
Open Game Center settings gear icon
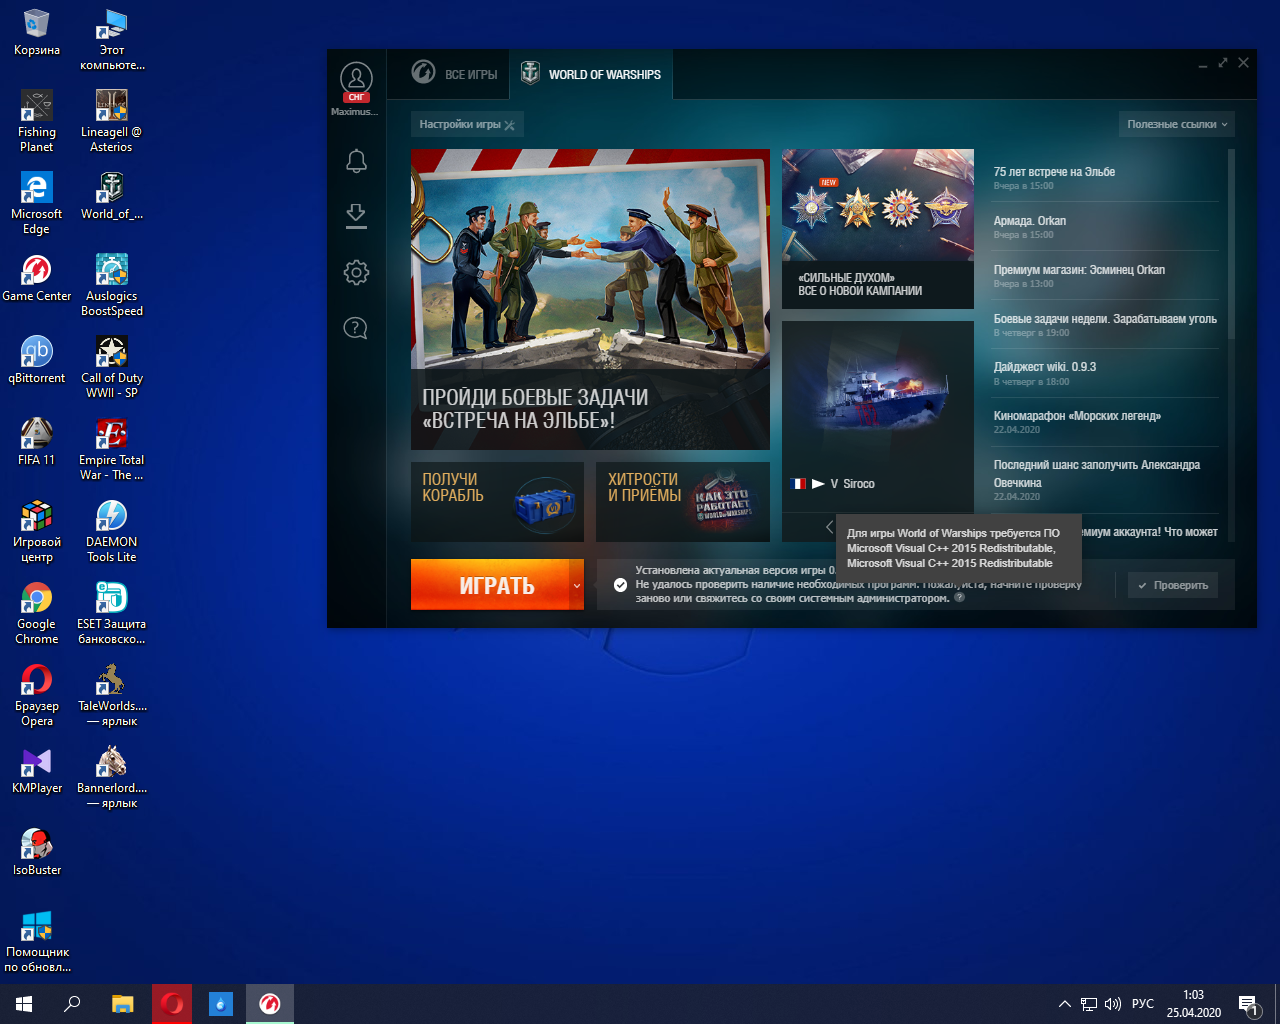click(x=356, y=272)
